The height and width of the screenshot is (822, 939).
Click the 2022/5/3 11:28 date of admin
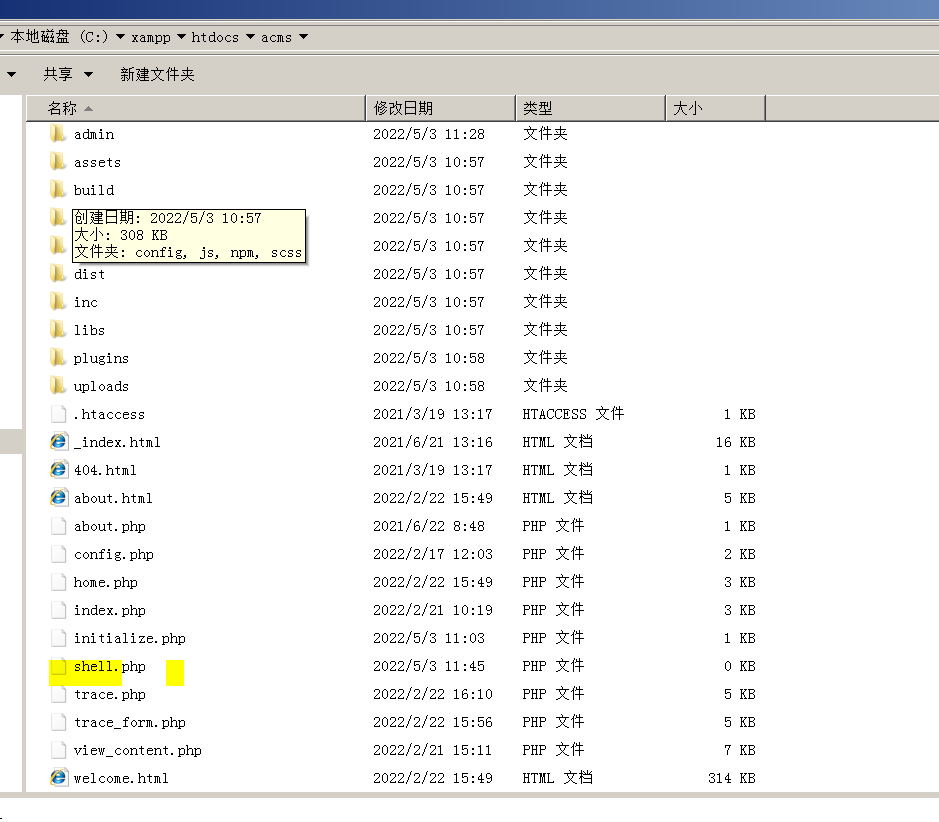[429, 134]
